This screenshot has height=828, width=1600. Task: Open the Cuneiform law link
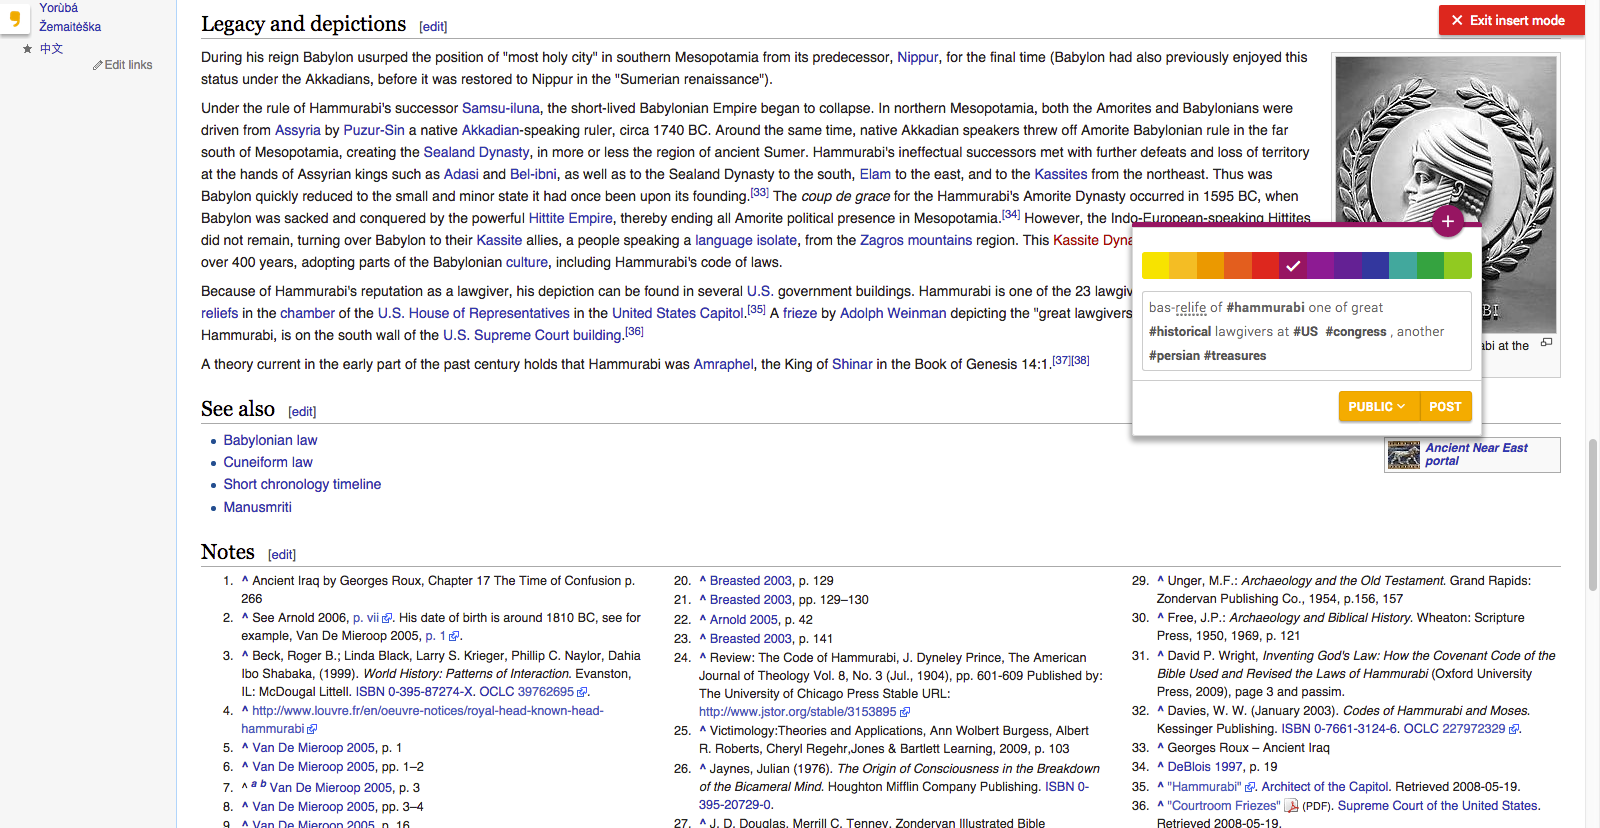tap(268, 462)
